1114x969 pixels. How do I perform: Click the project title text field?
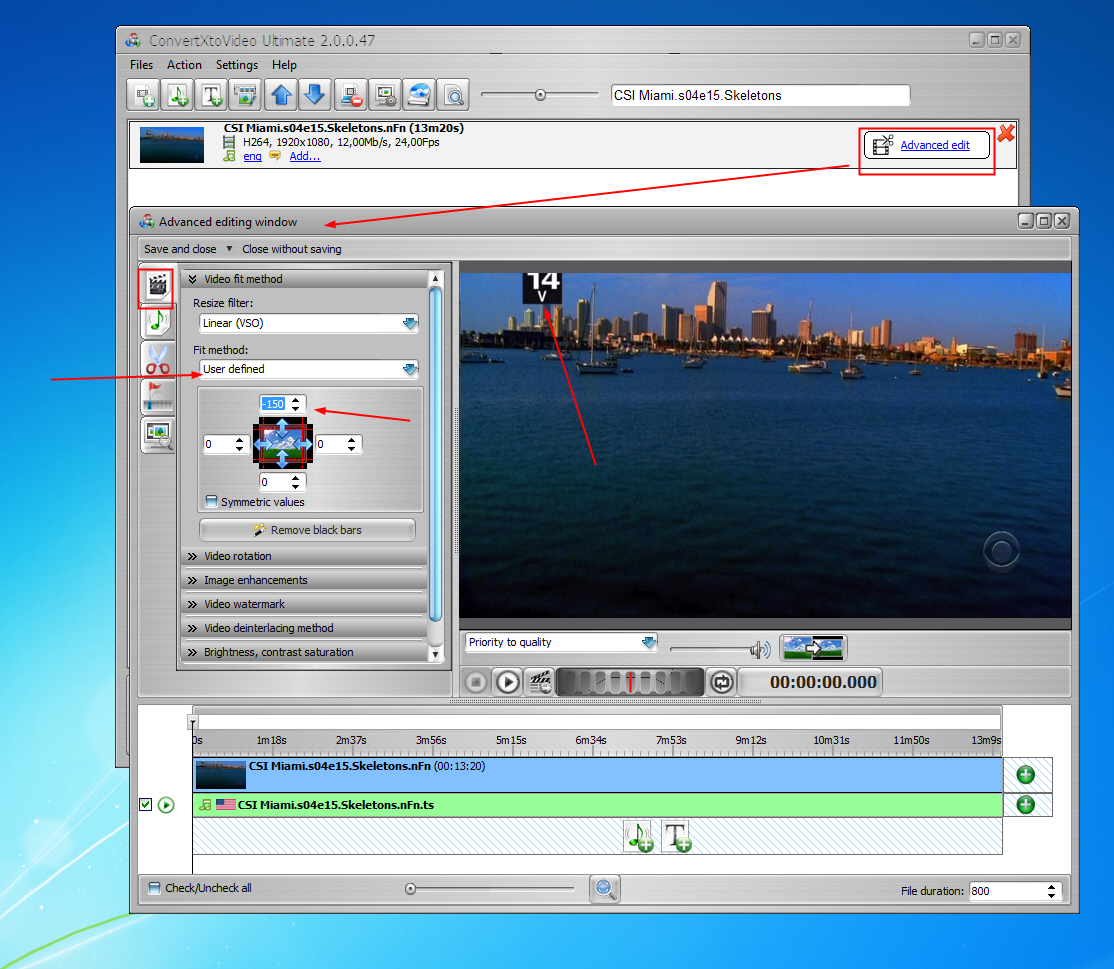760,95
